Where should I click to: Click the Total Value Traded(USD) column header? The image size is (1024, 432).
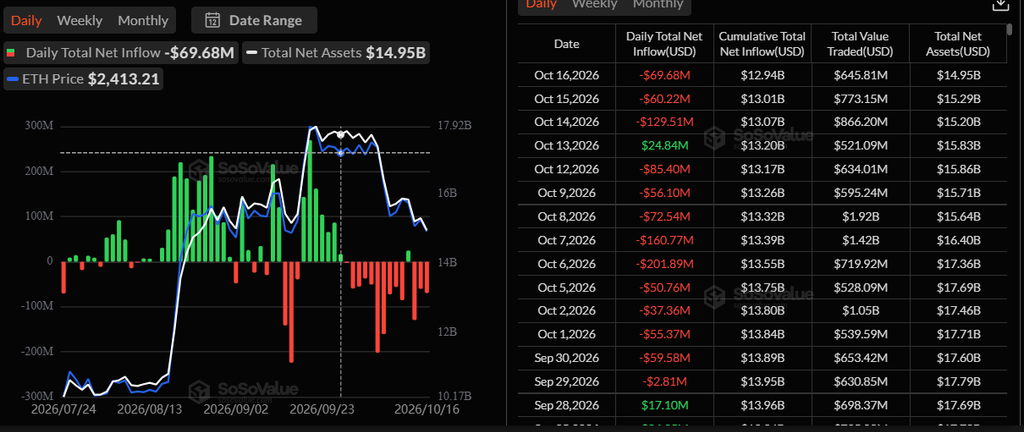[x=860, y=44]
